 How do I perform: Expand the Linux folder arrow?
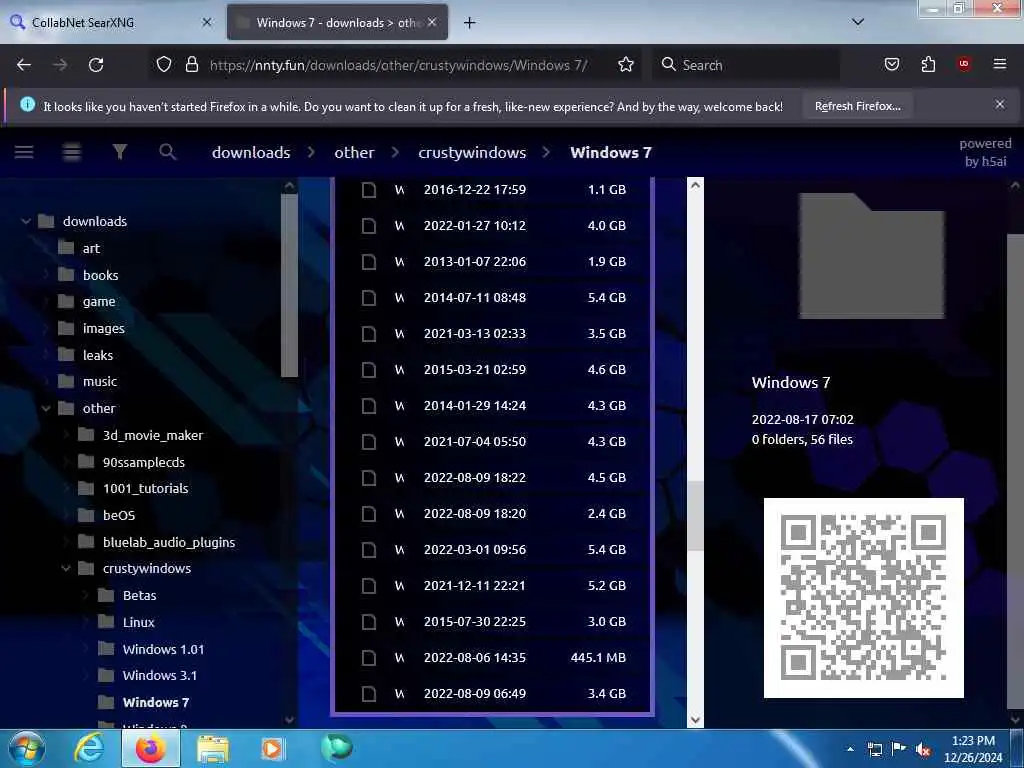(x=86, y=622)
